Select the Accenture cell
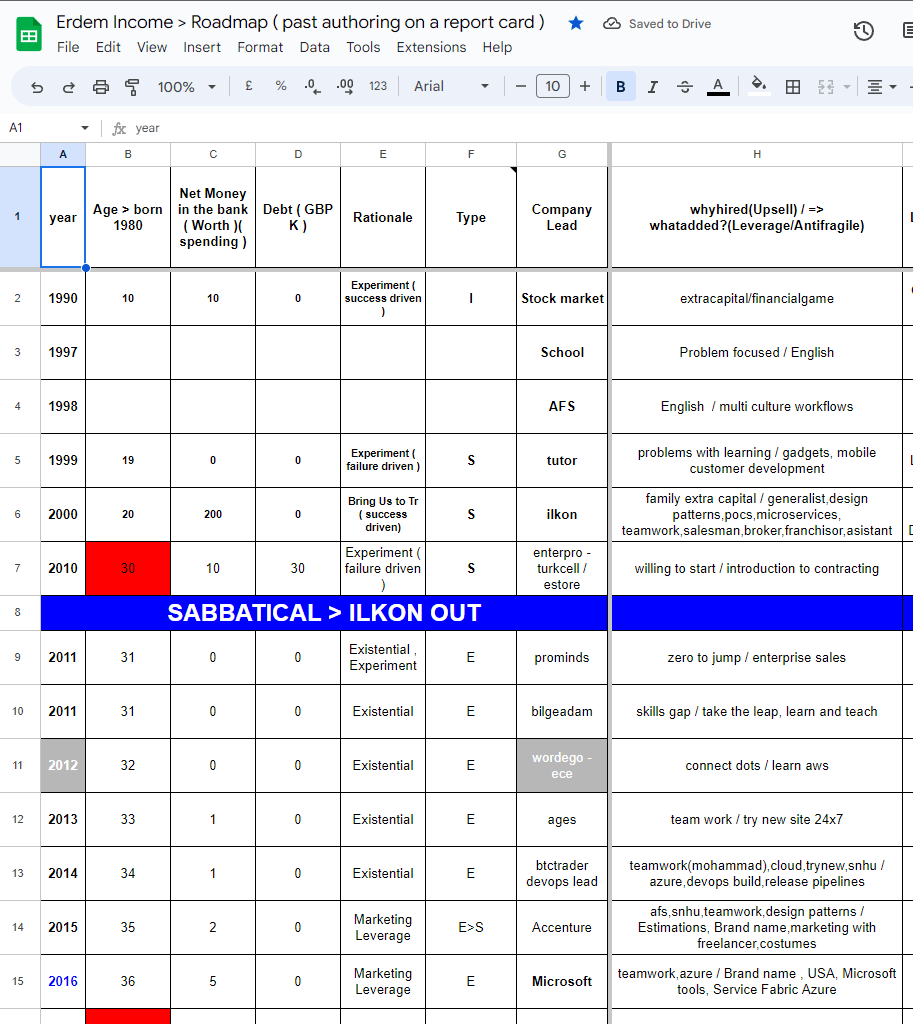This screenshot has width=913, height=1024. click(x=562, y=927)
